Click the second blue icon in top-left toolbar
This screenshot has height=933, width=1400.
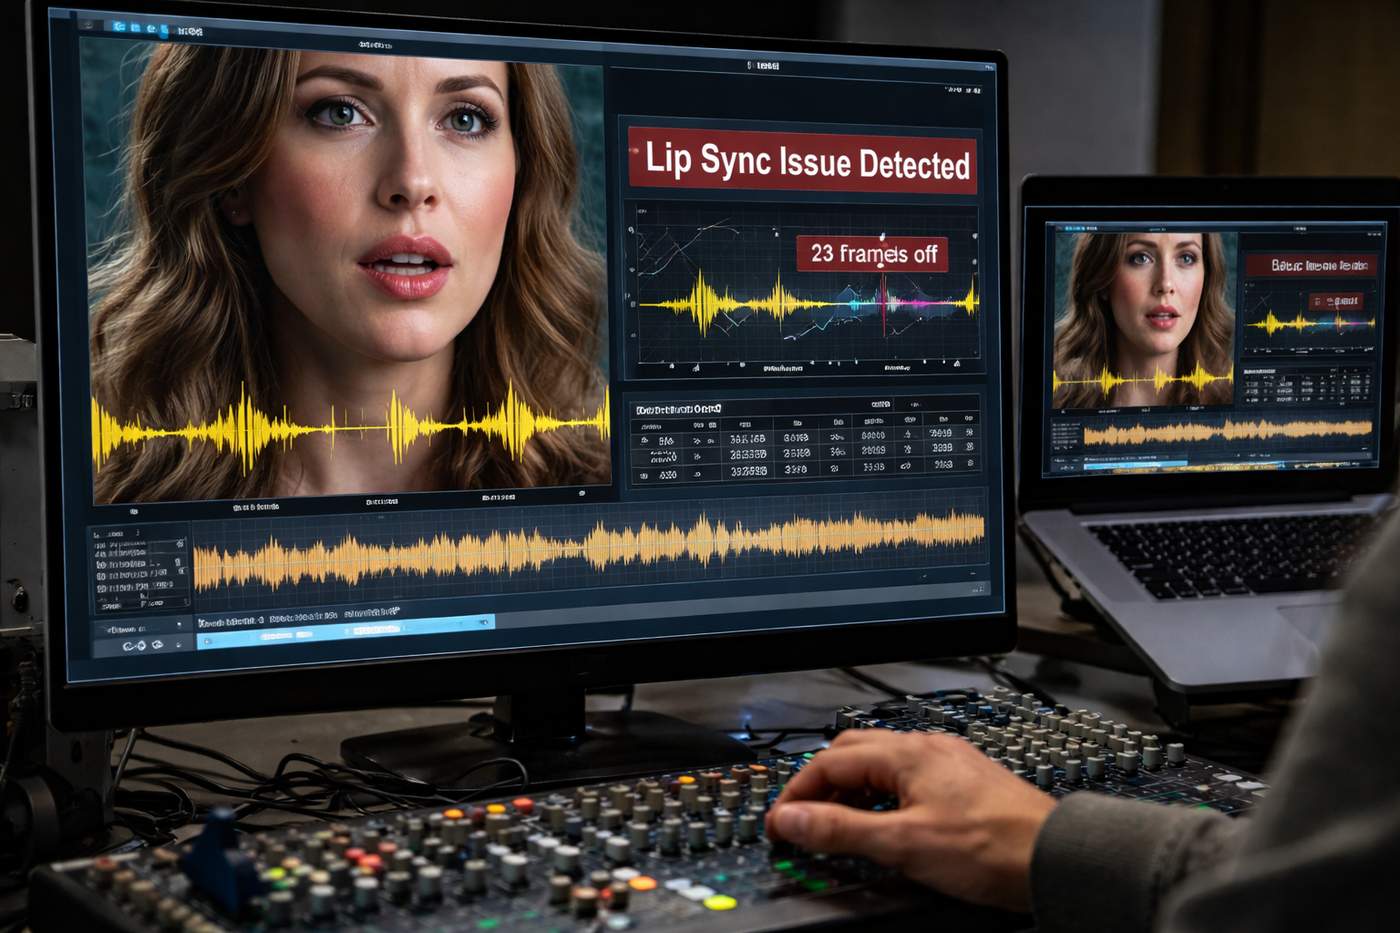pos(134,28)
